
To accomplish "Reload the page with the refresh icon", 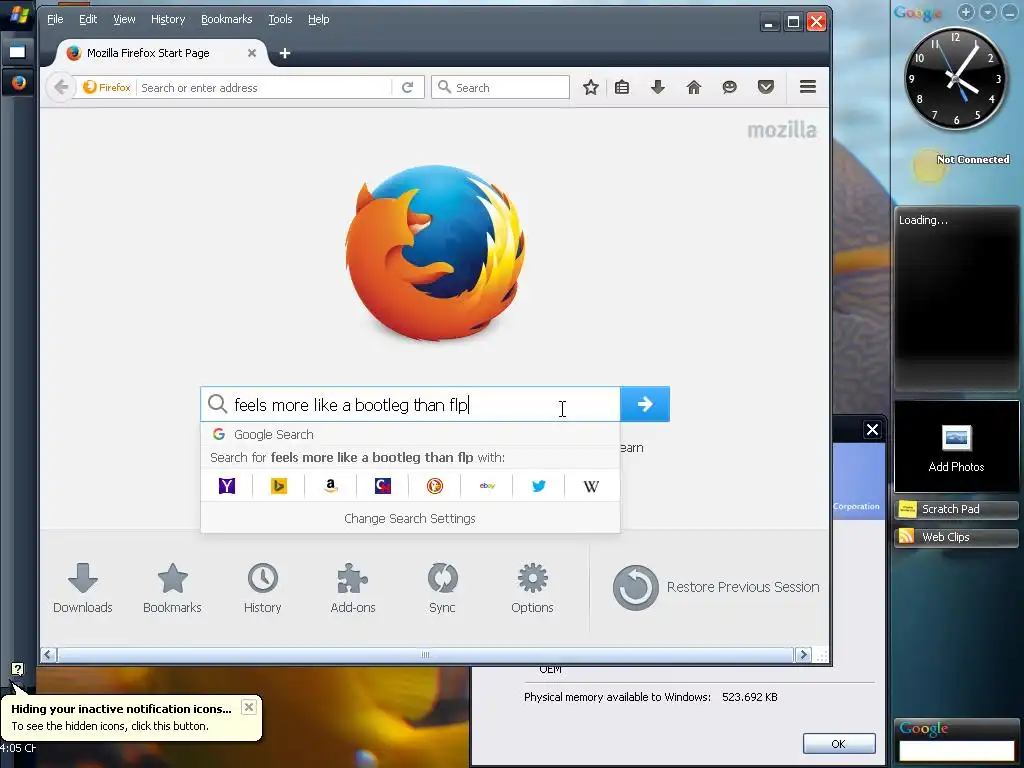I will coord(408,87).
